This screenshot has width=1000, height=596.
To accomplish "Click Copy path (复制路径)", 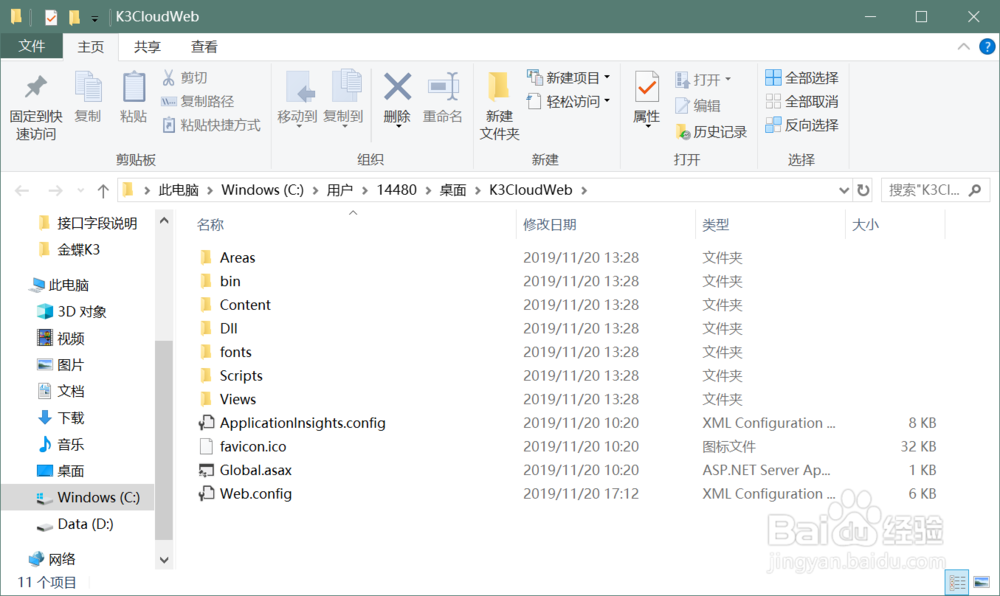I will click(x=198, y=101).
